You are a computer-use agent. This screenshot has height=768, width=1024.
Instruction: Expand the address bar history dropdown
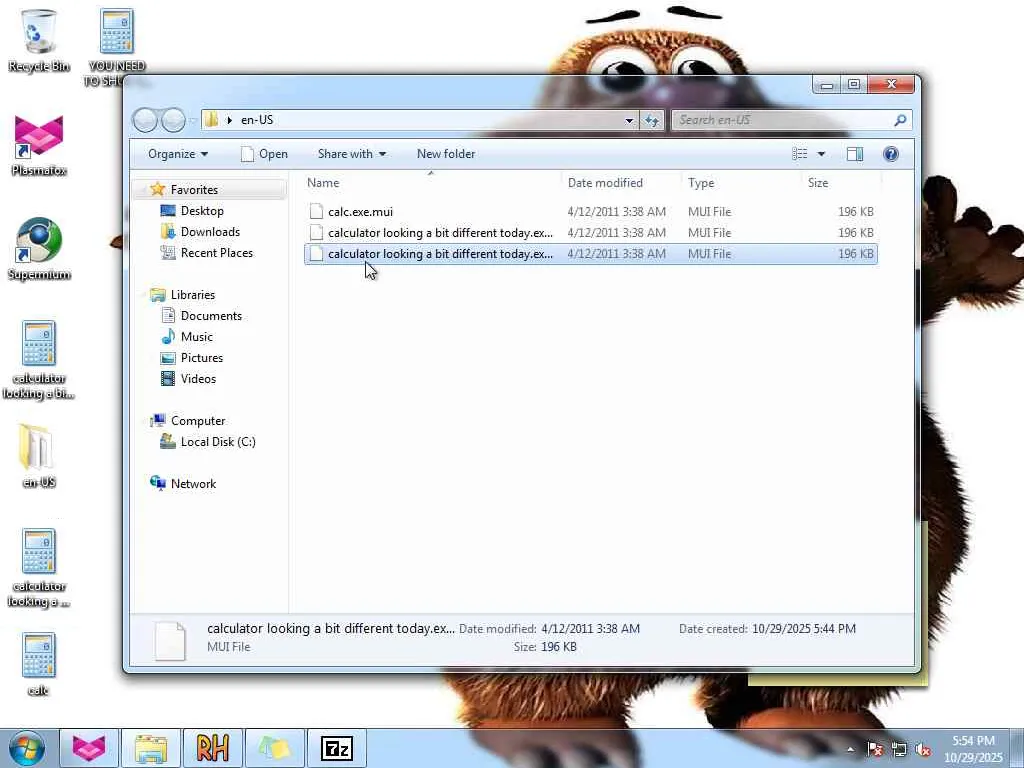[x=629, y=120]
